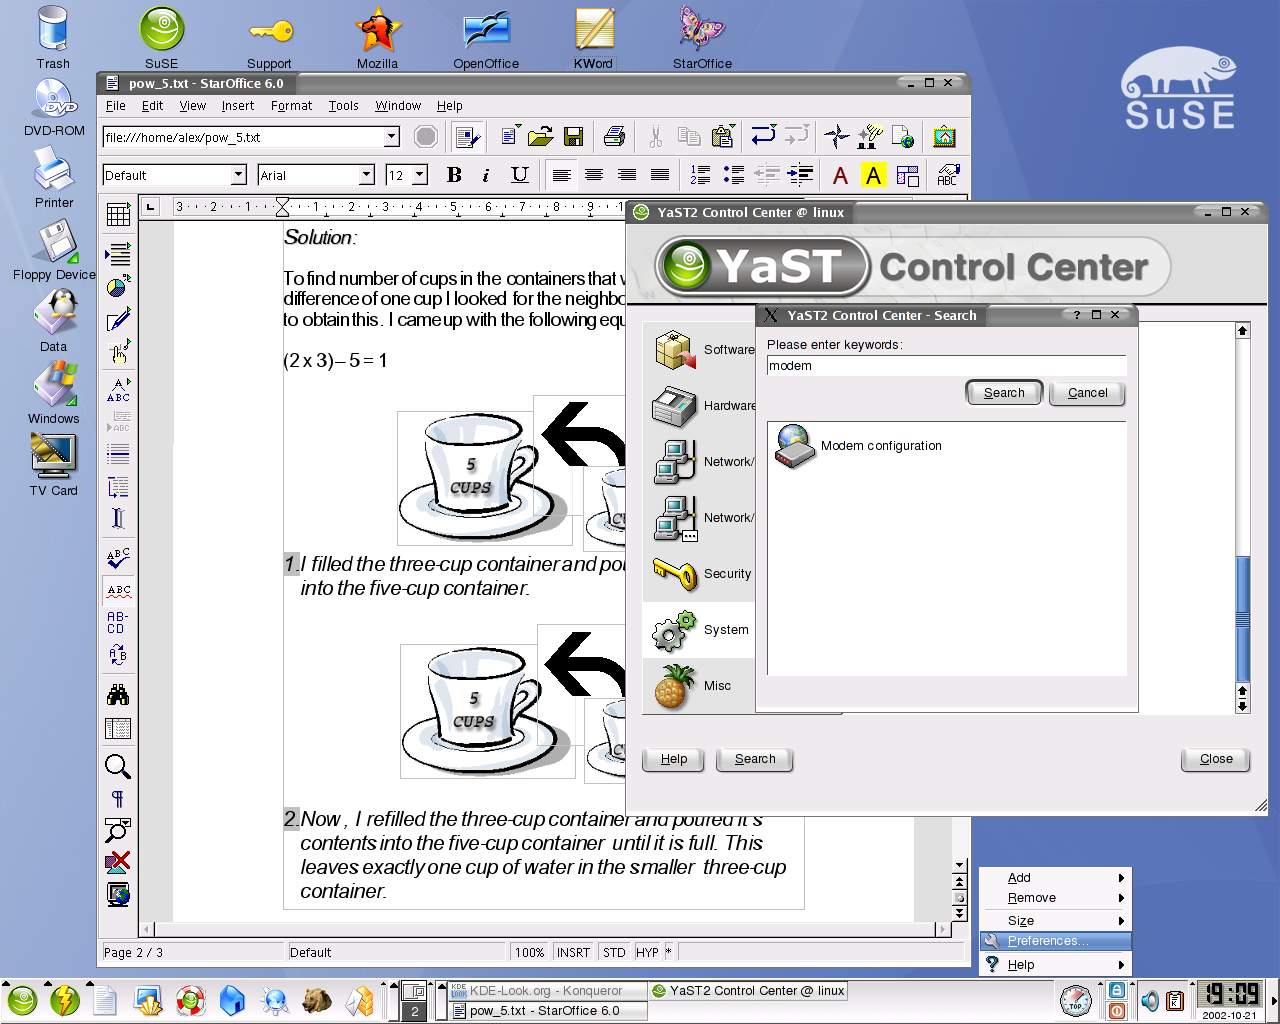The width and height of the screenshot is (1280, 1024).
Task: Open the File menu in StarOffice
Action: 116,105
